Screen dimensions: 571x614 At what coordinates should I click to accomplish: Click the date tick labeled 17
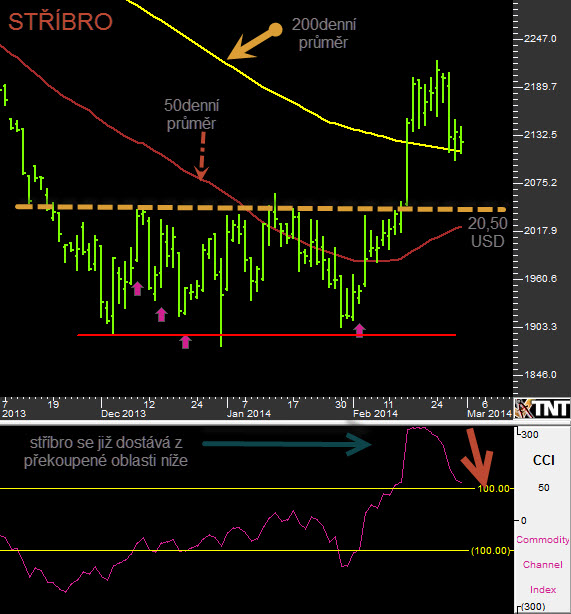(x=293, y=404)
